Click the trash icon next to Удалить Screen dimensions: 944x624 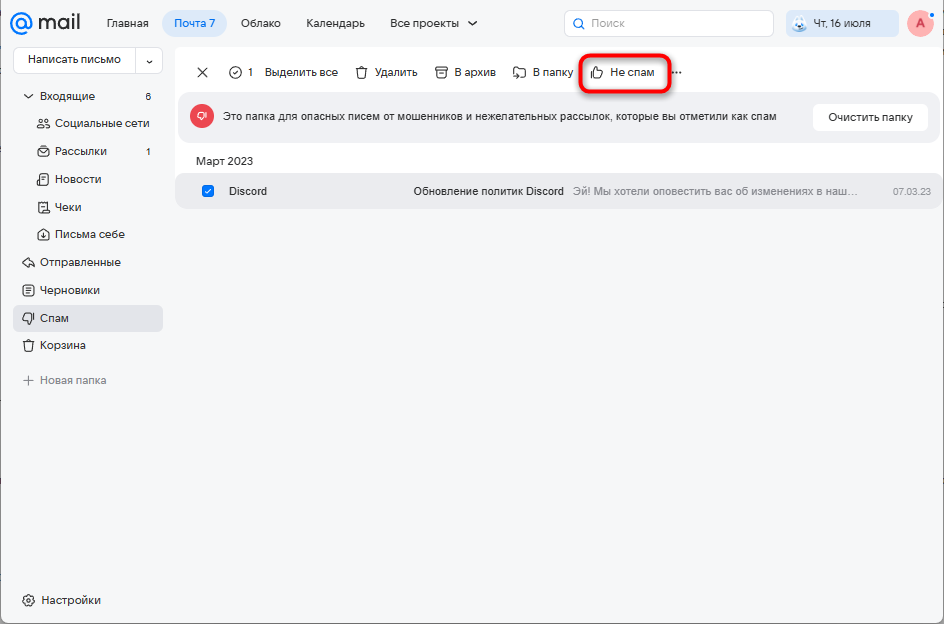pos(361,72)
